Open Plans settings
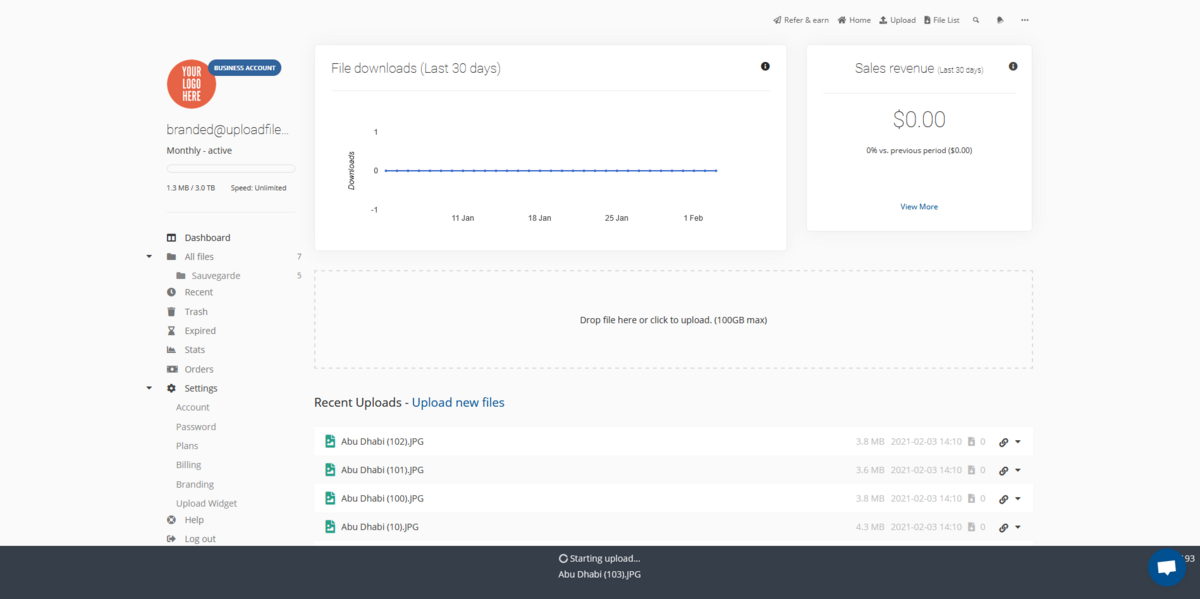This screenshot has width=1200, height=599. 187,446
